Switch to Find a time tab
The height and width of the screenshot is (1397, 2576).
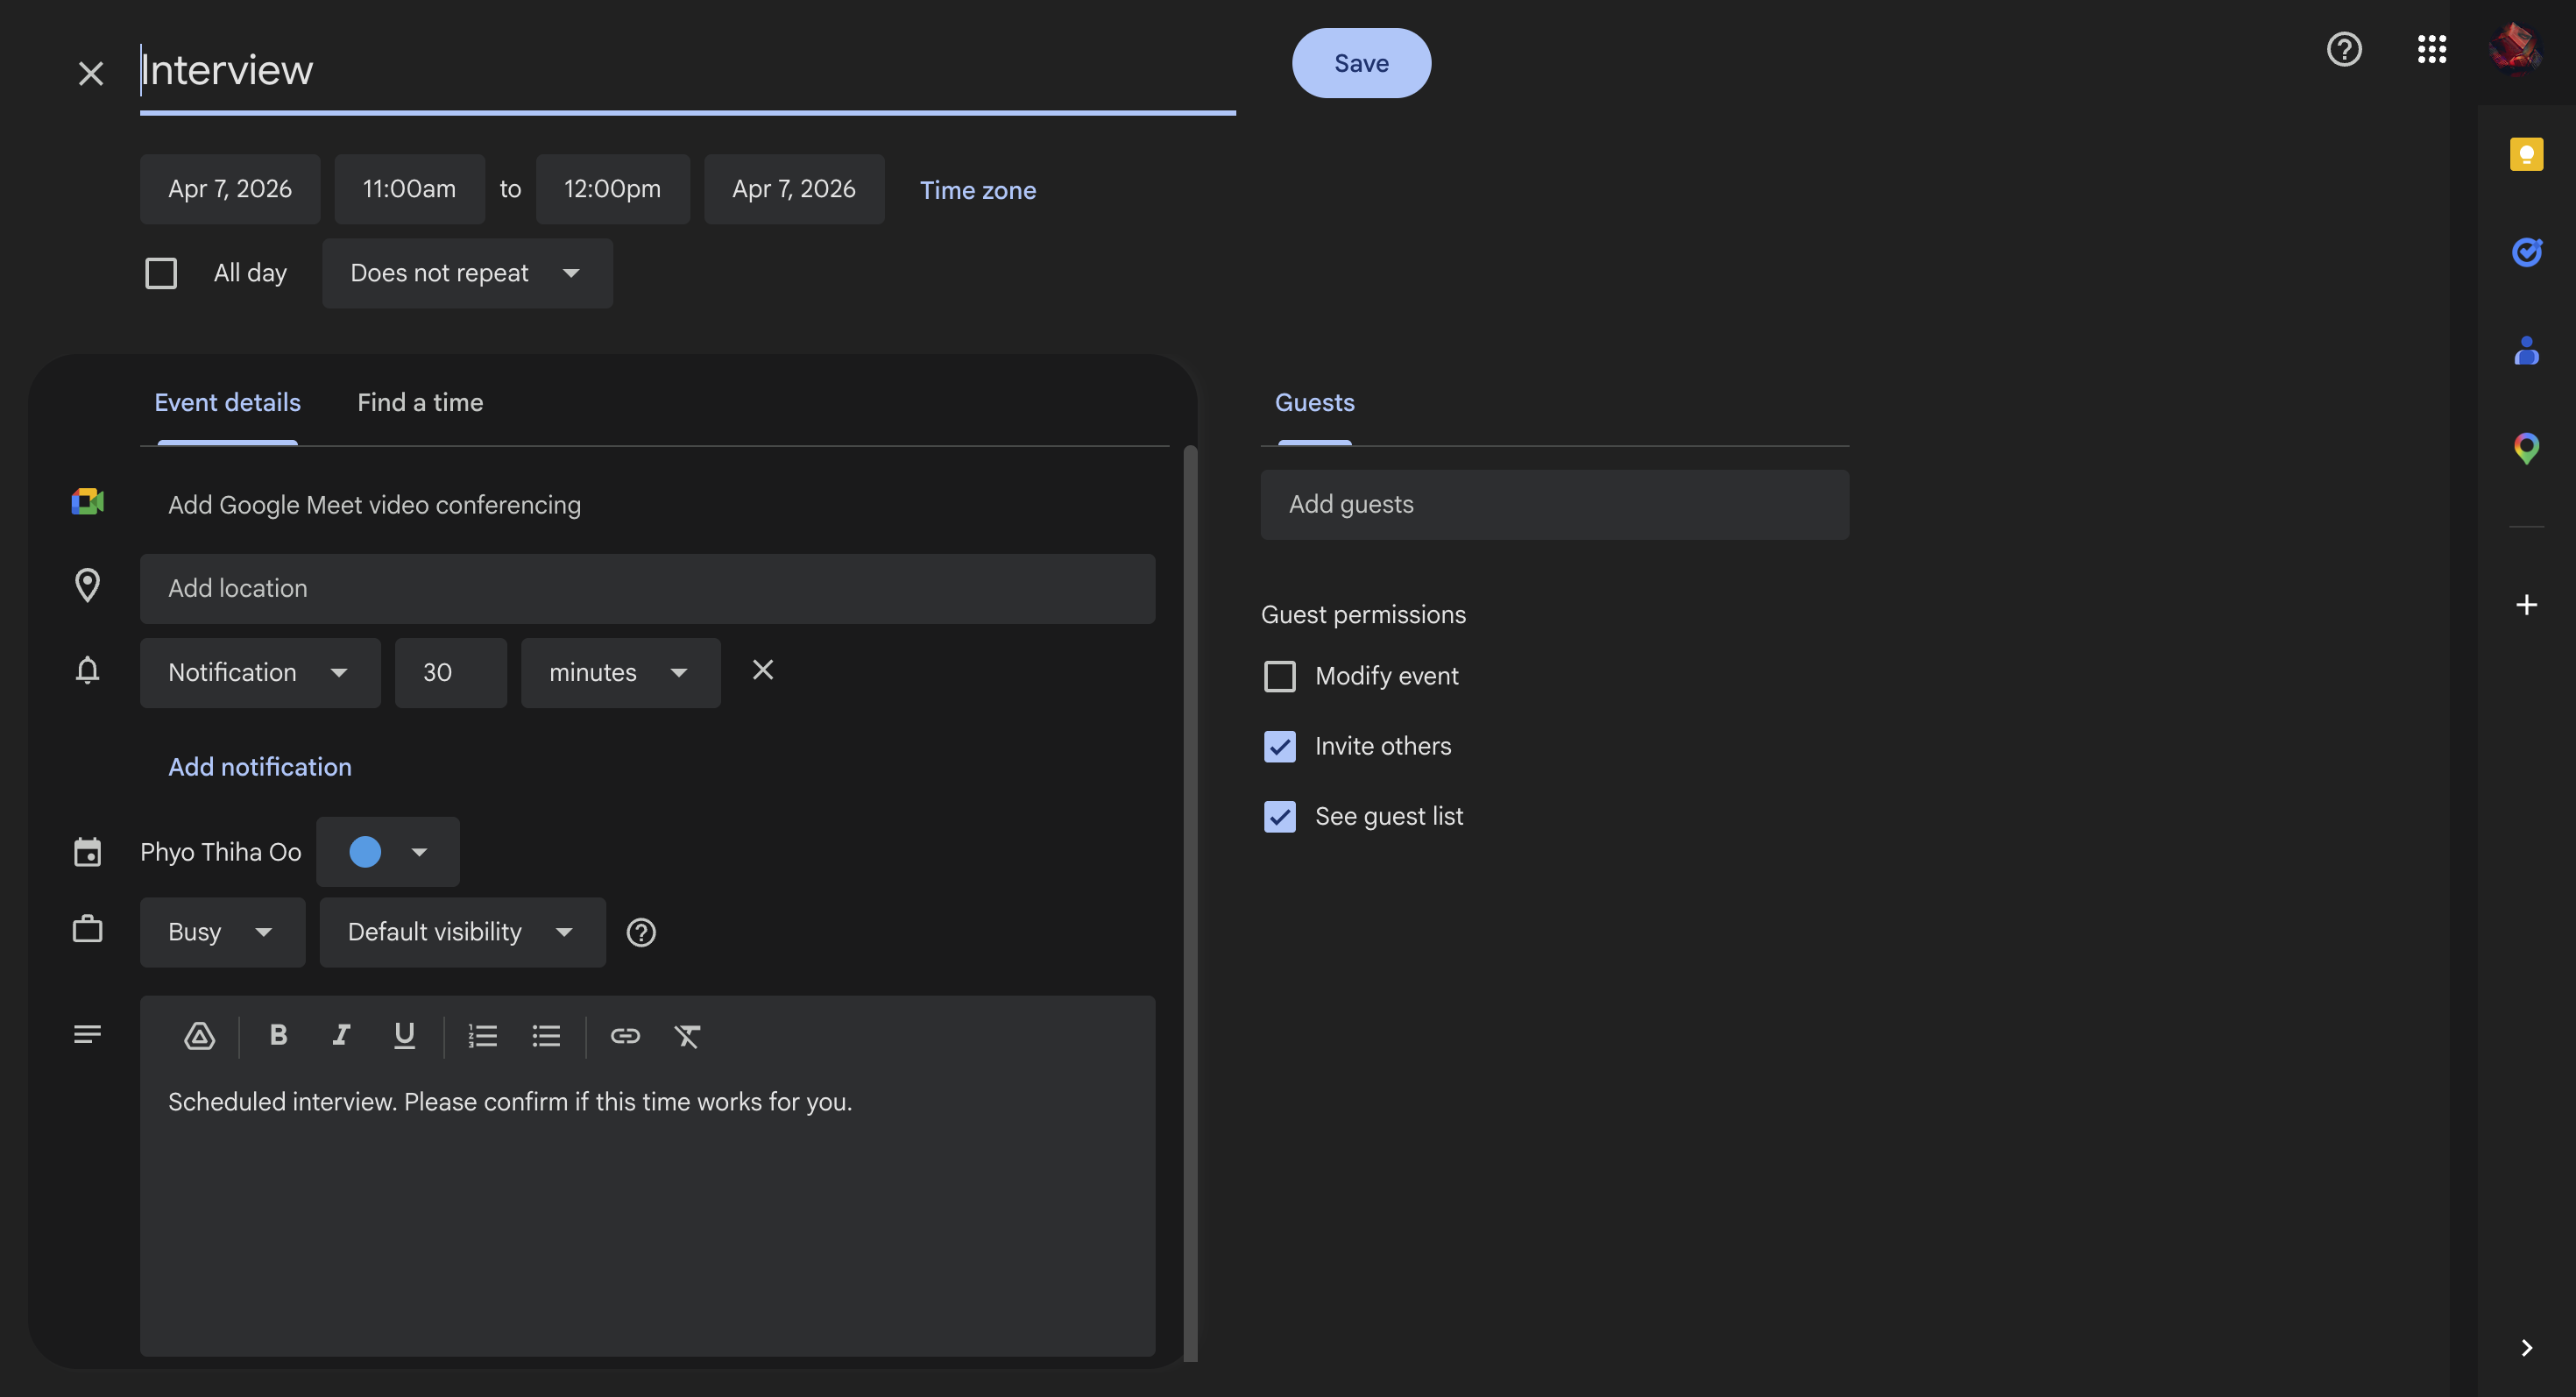(x=420, y=403)
